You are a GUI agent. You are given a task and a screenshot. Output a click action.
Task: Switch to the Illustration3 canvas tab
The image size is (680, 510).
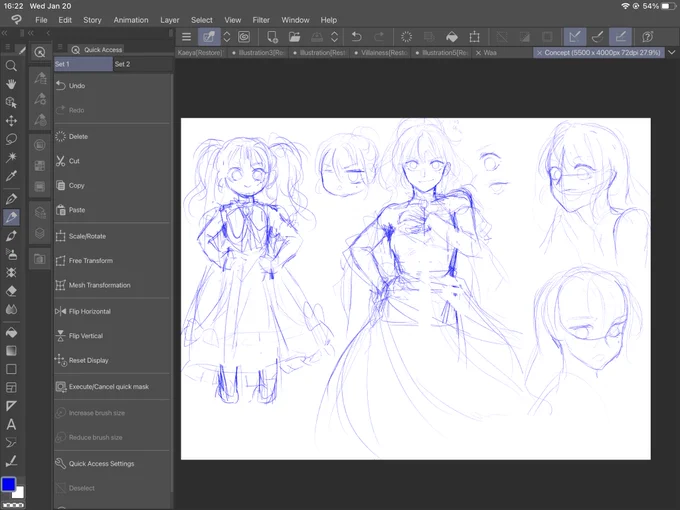258,52
